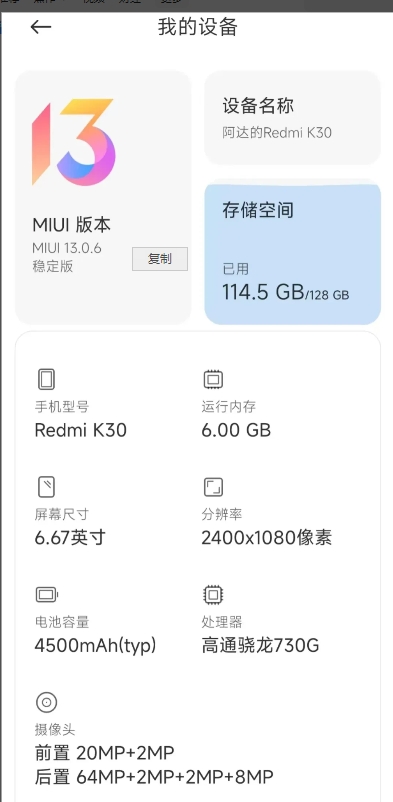
Task: Click the 后置 64MP camera spec line
Action: click(154, 777)
